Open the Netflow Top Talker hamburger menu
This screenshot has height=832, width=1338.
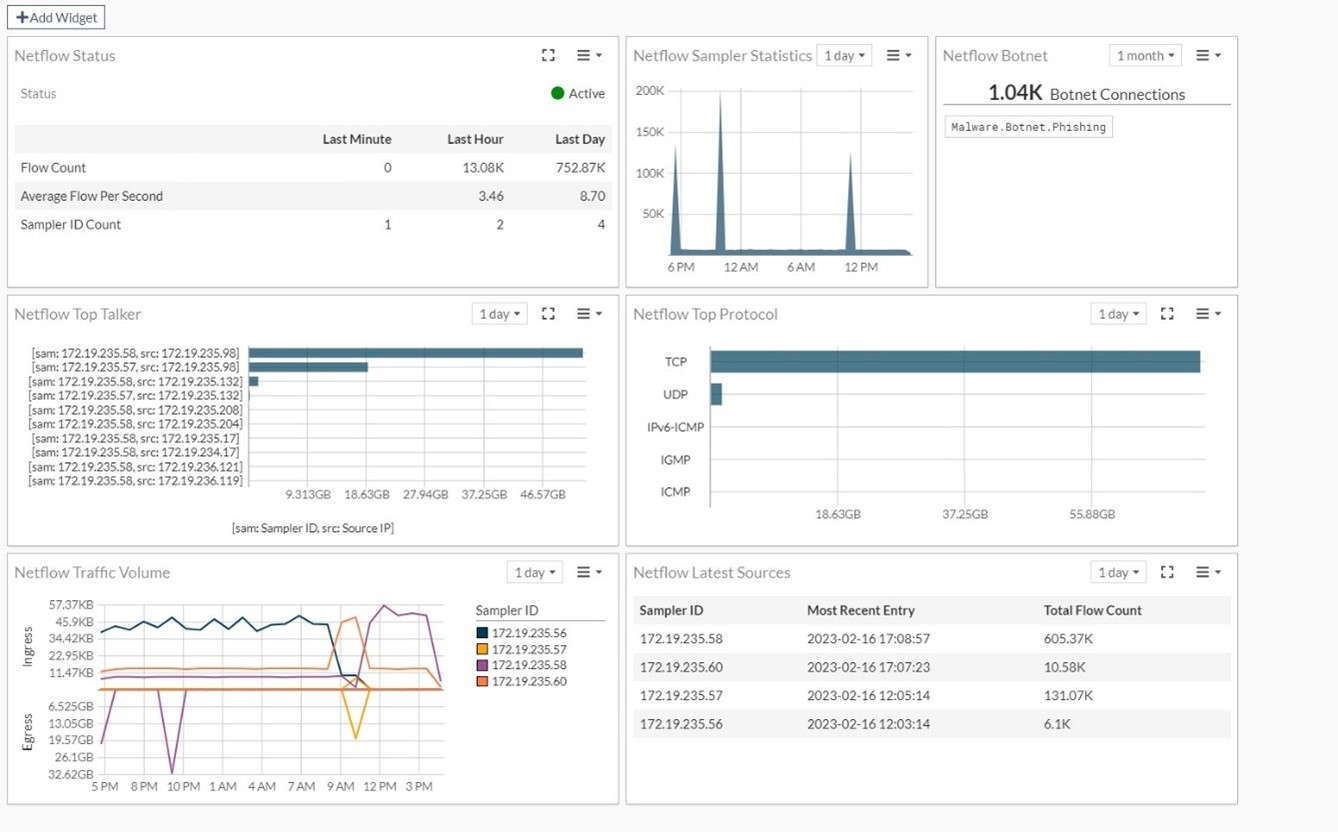(x=588, y=313)
